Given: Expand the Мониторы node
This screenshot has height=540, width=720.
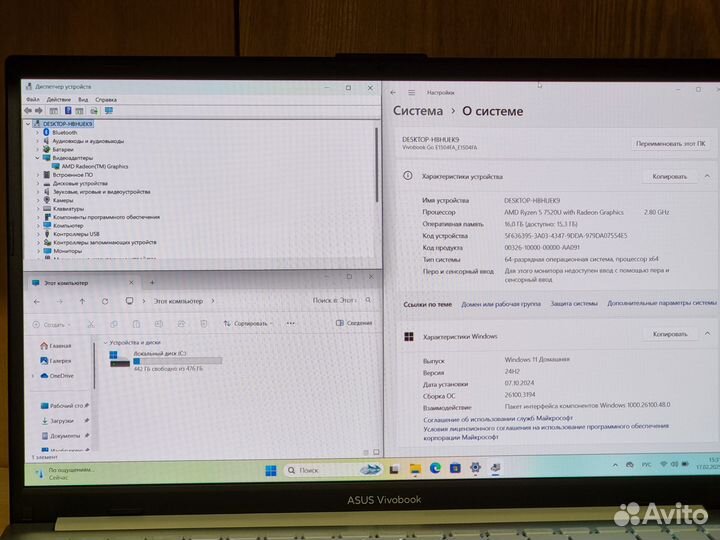Looking at the screenshot, I should (38, 251).
